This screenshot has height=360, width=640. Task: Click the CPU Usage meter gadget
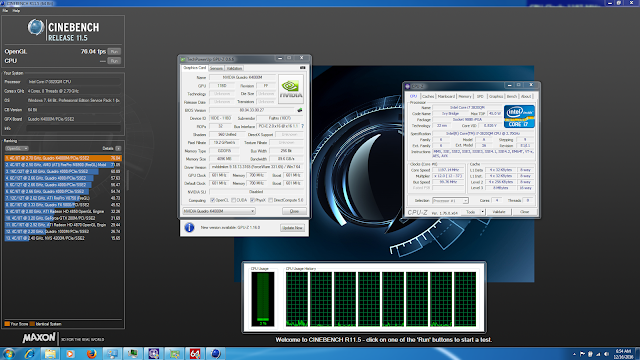[262, 299]
